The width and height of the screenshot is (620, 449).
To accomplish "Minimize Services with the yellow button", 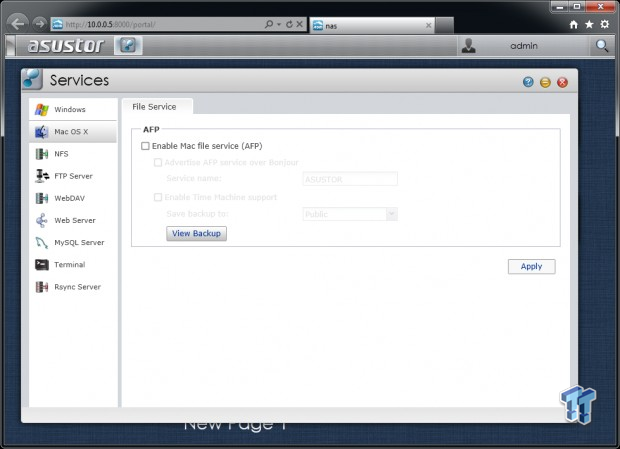I will 545,82.
